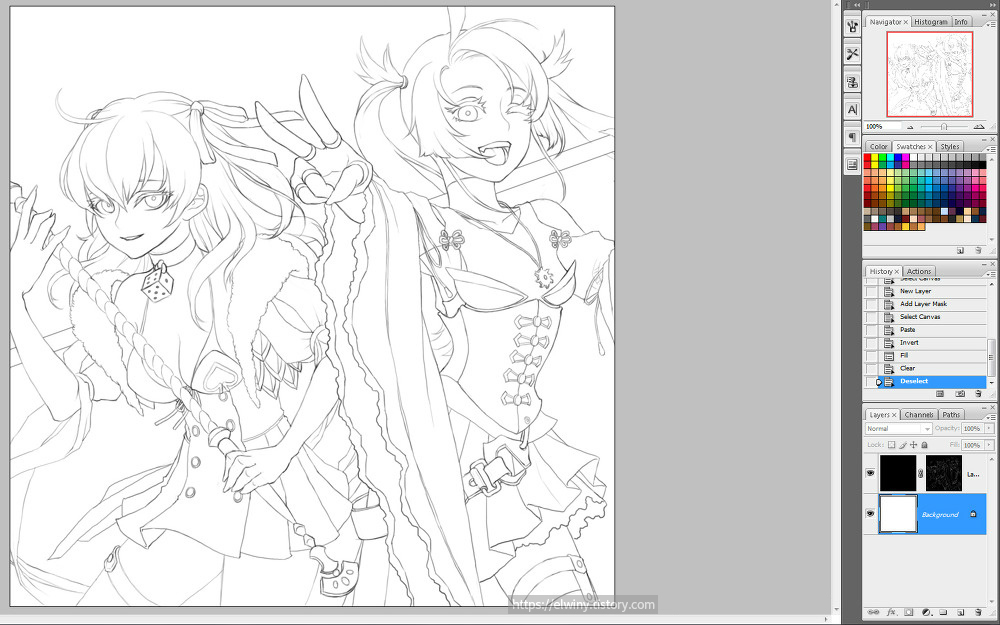Toggle Lock all

coord(924,445)
